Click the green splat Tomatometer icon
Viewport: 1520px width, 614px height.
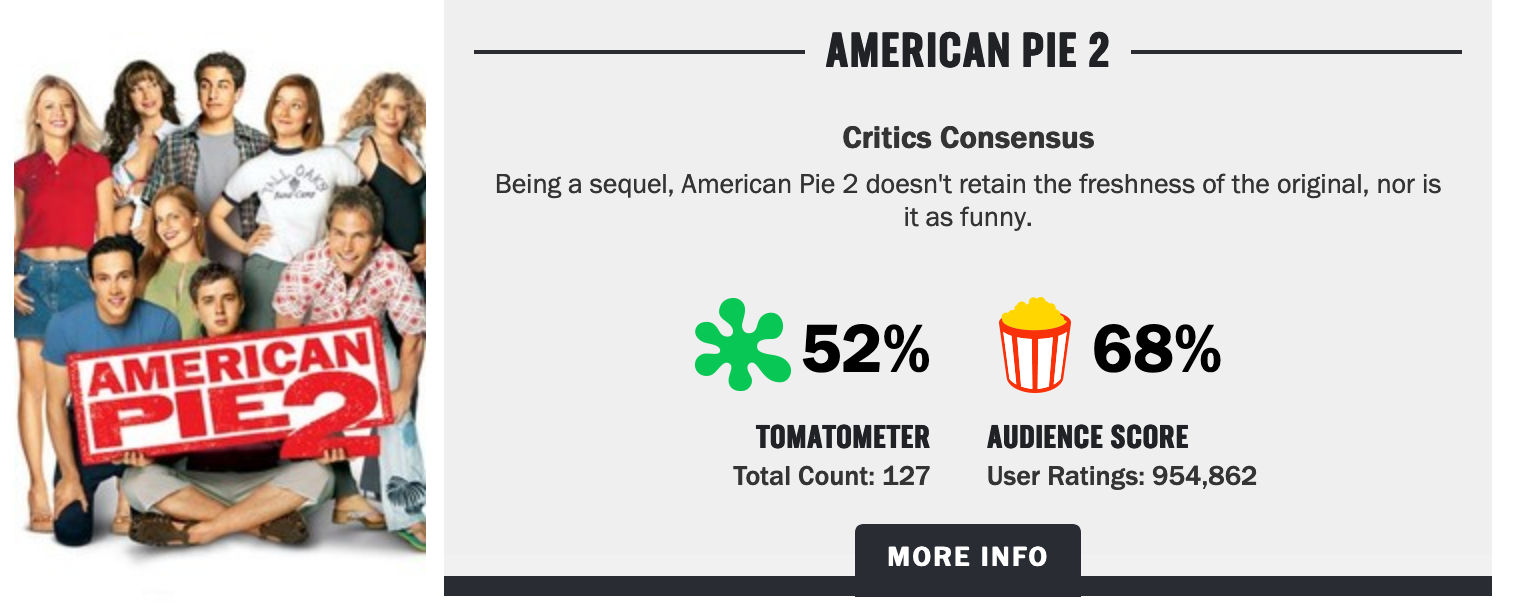(741, 344)
